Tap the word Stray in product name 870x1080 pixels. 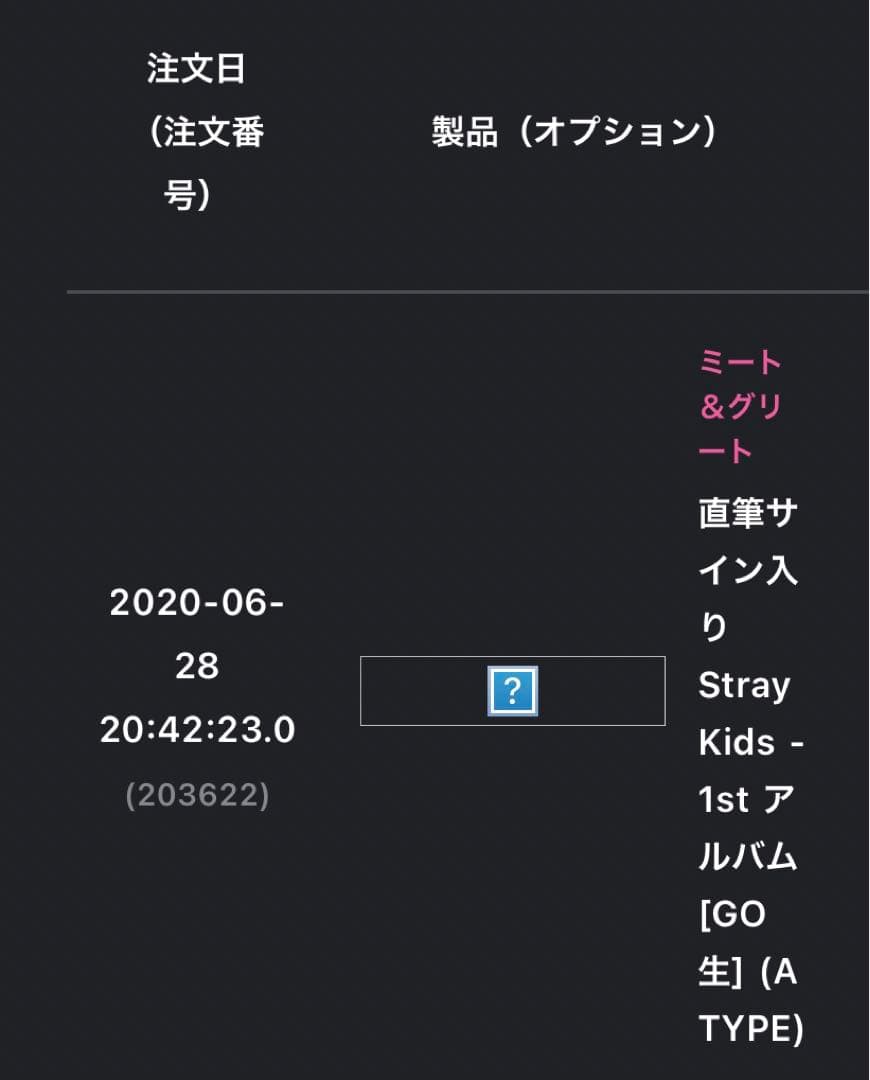(x=744, y=686)
